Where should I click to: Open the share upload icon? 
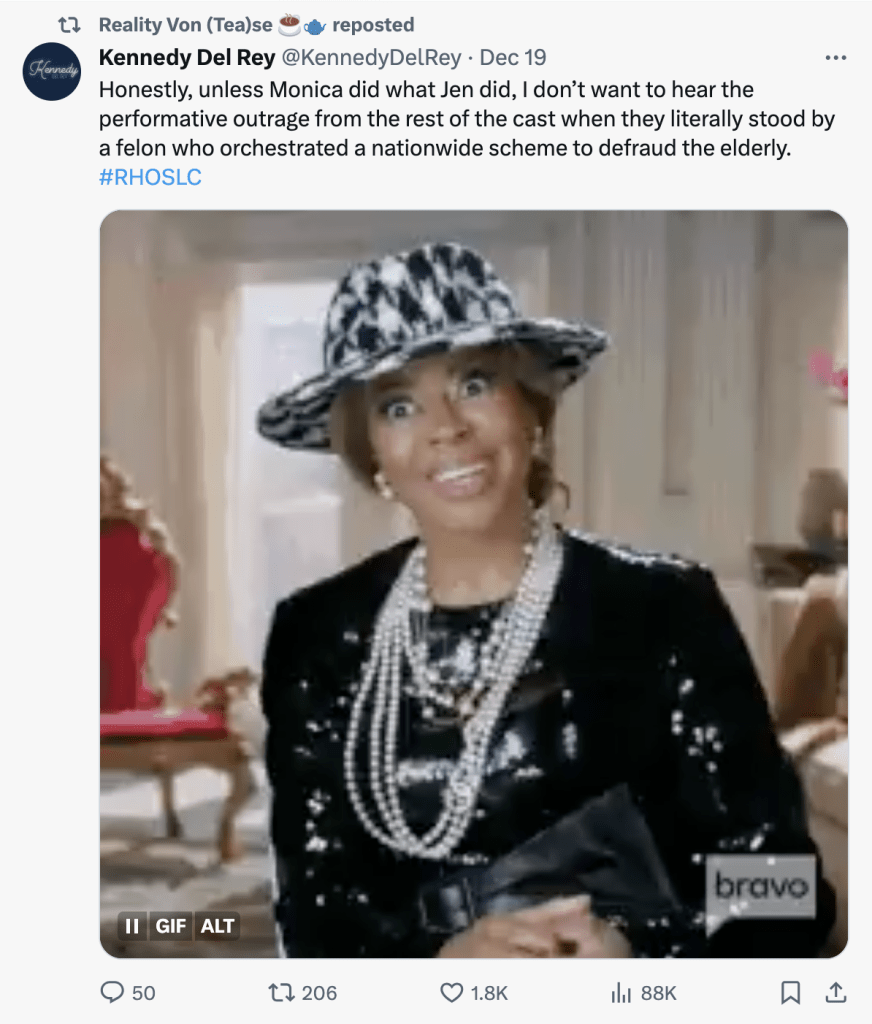tap(835, 992)
